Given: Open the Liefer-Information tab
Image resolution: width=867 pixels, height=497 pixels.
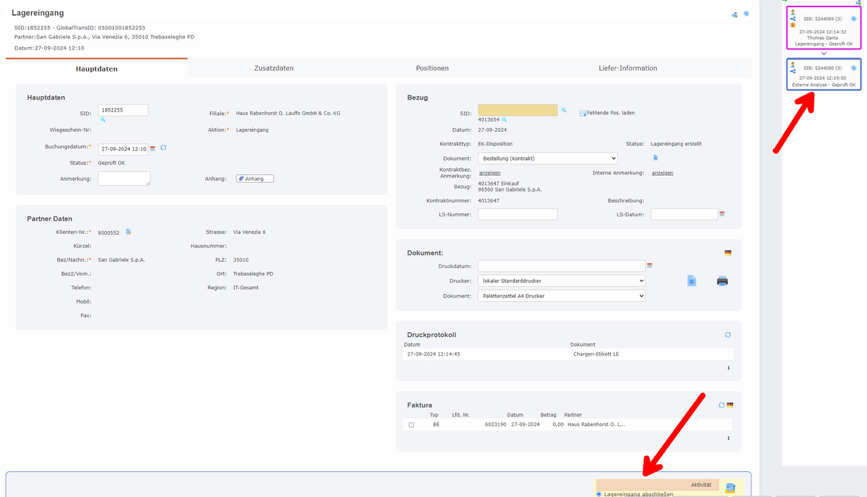Looking at the screenshot, I should [628, 68].
